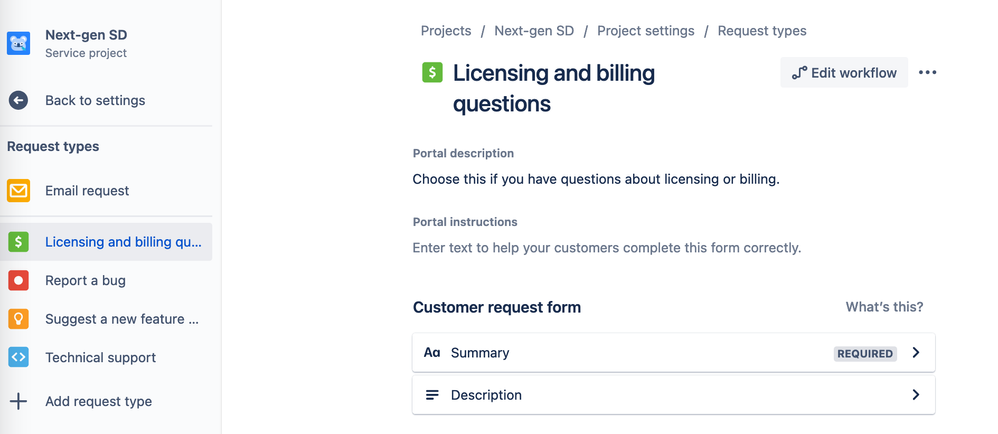Open the What's this? link
The image size is (998, 434).
[884, 307]
